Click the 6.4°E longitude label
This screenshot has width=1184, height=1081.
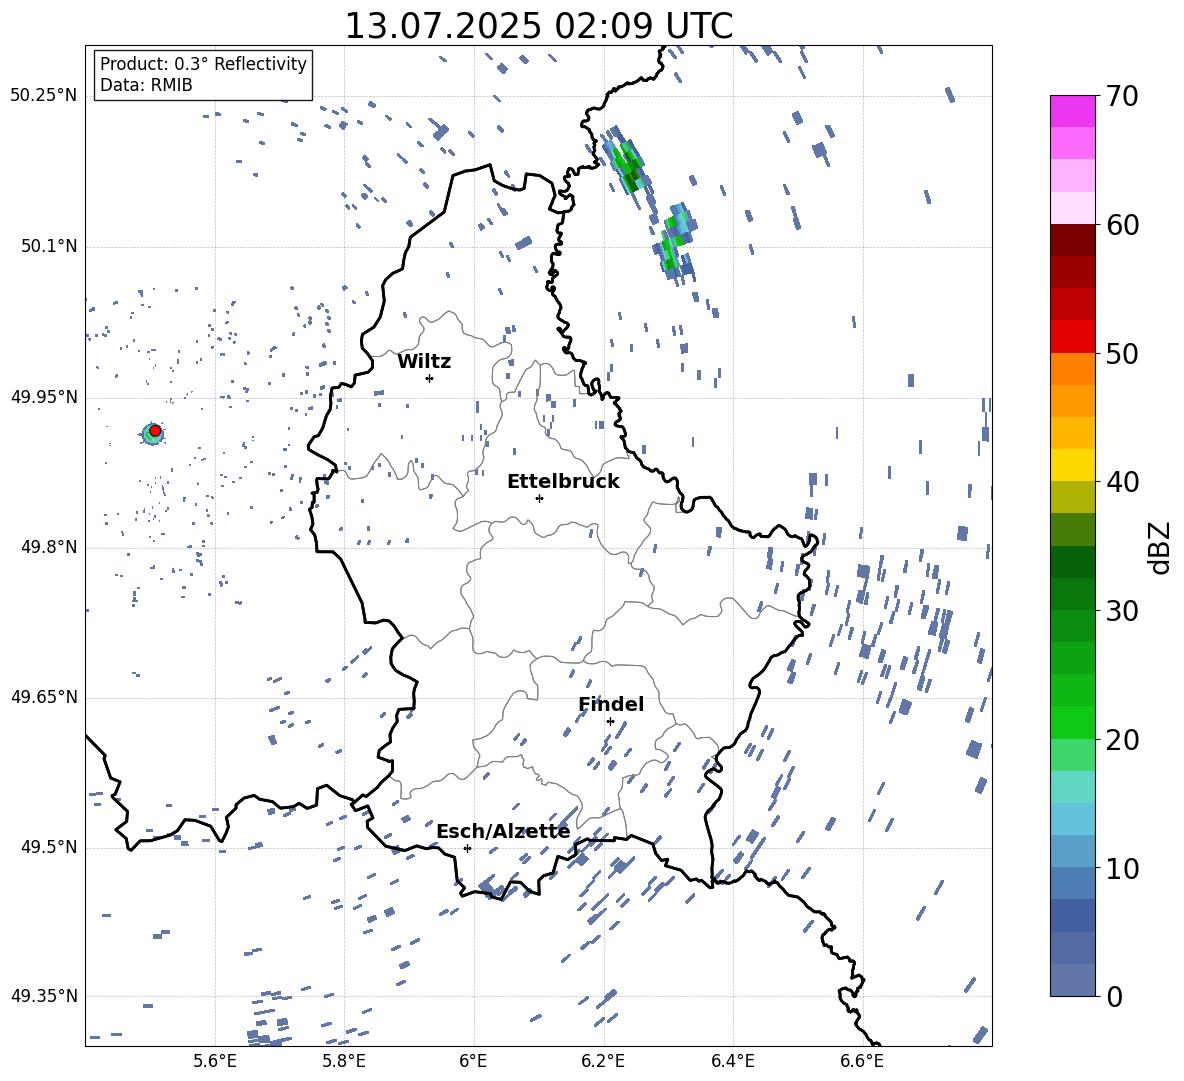coord(732,1061)
